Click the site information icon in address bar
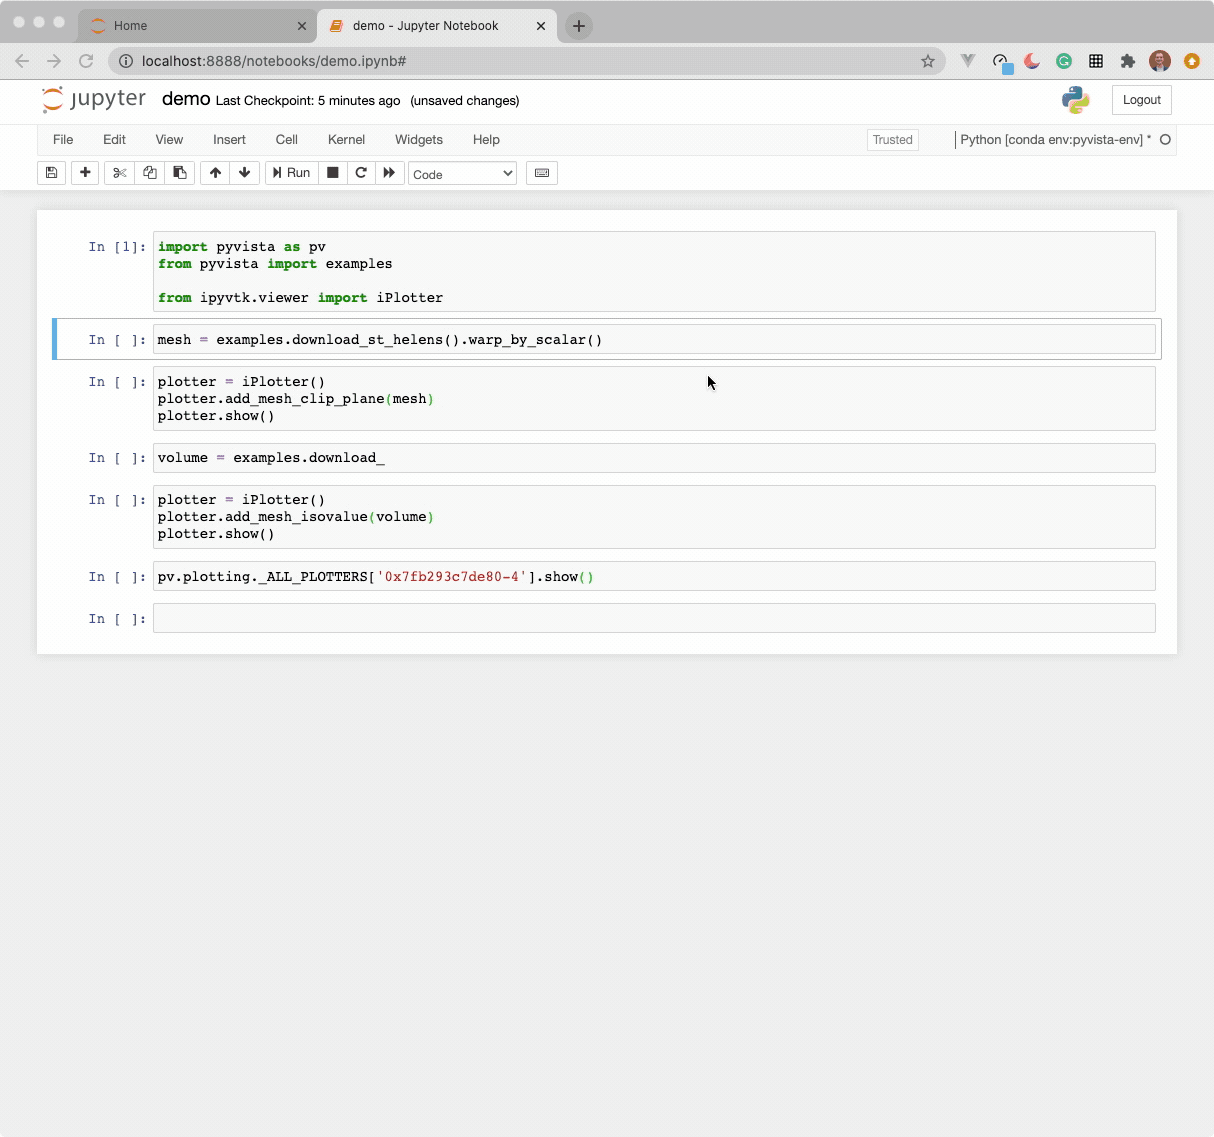The image size is (1214, 1137). pos(126,61)
